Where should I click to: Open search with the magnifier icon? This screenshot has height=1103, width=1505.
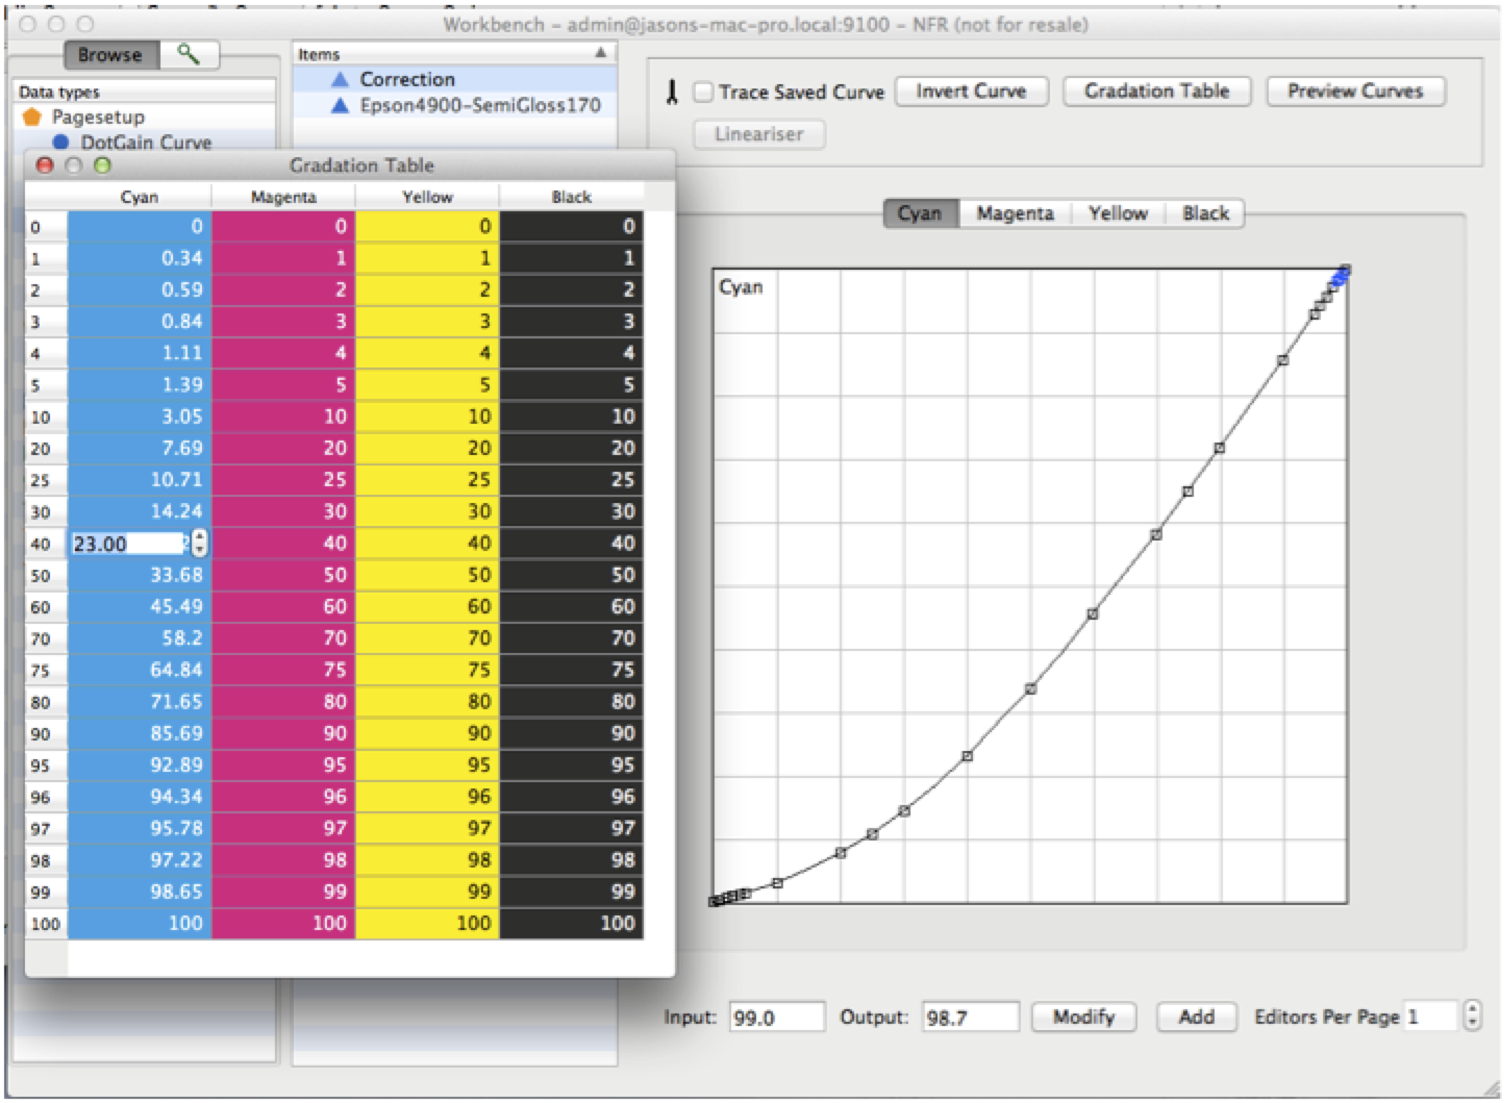[x=190, y=55]
